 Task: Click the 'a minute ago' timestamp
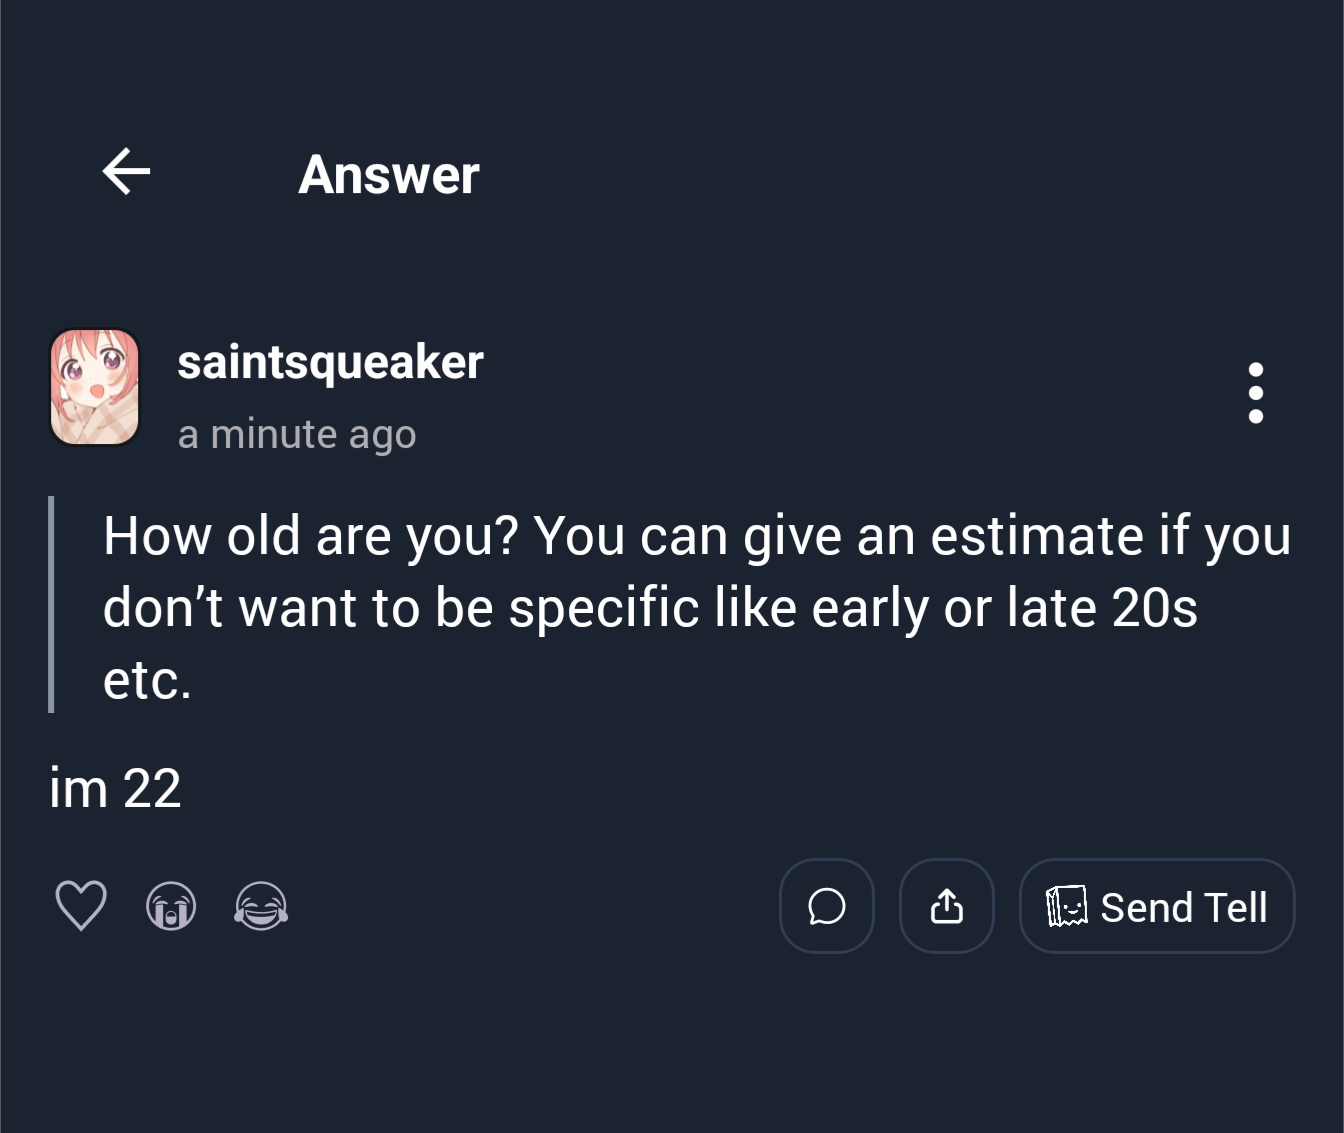click(297, 435)
